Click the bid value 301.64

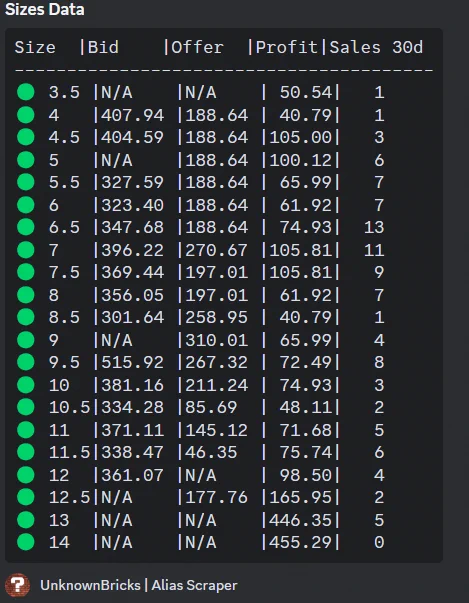point(133,318)
